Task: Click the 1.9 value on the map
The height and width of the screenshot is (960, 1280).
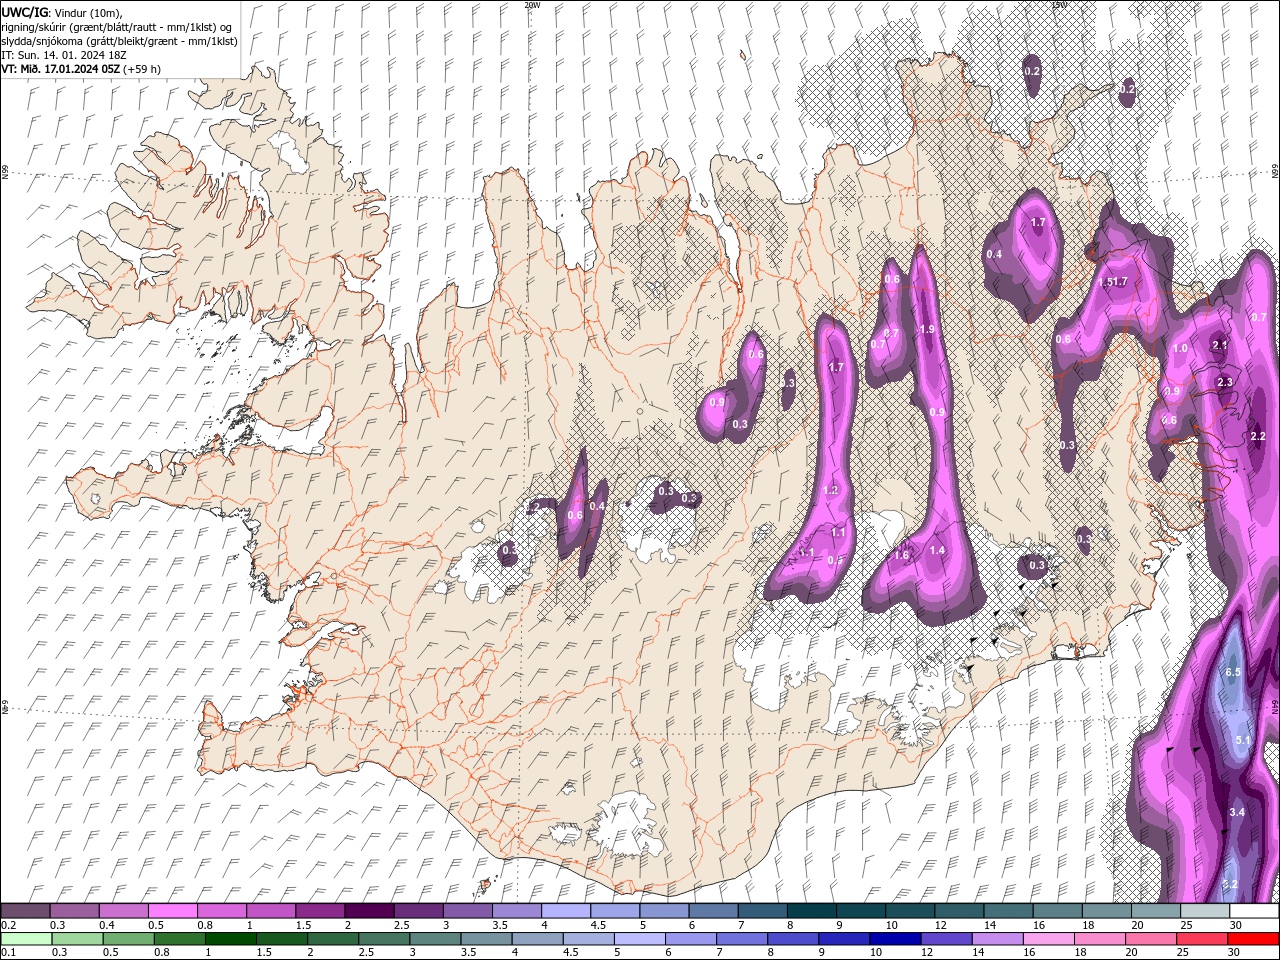Action: click(x=927, y=329)
